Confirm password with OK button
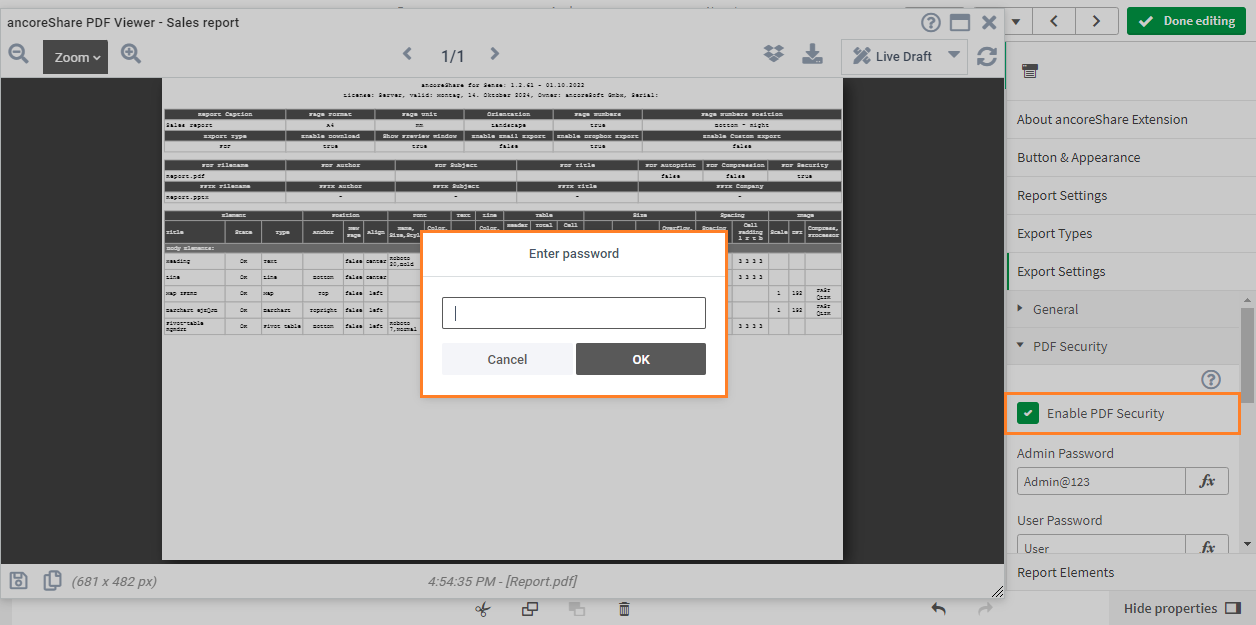The image size is (1256, 625). (x=641, y=359)
